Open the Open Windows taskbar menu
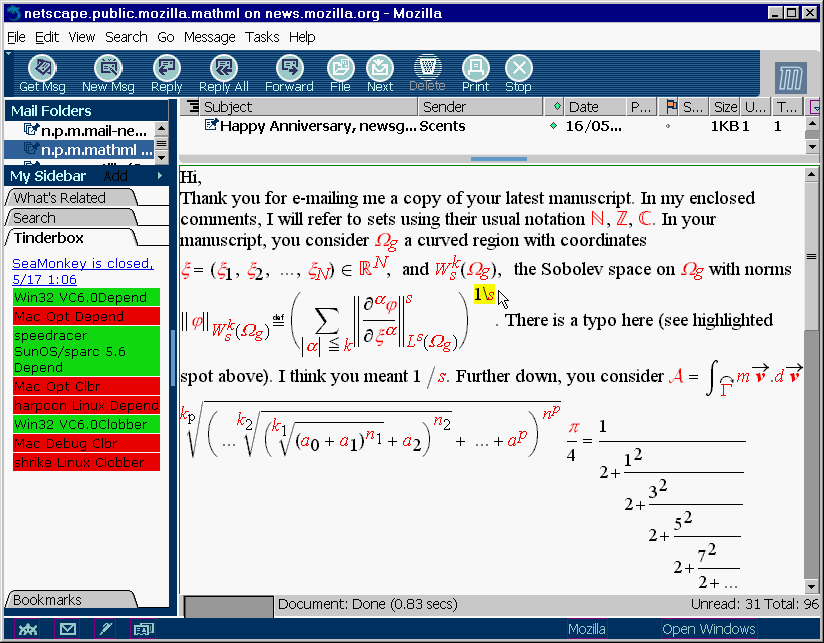Screen dimensions: 824x643 tap(709, 629)
